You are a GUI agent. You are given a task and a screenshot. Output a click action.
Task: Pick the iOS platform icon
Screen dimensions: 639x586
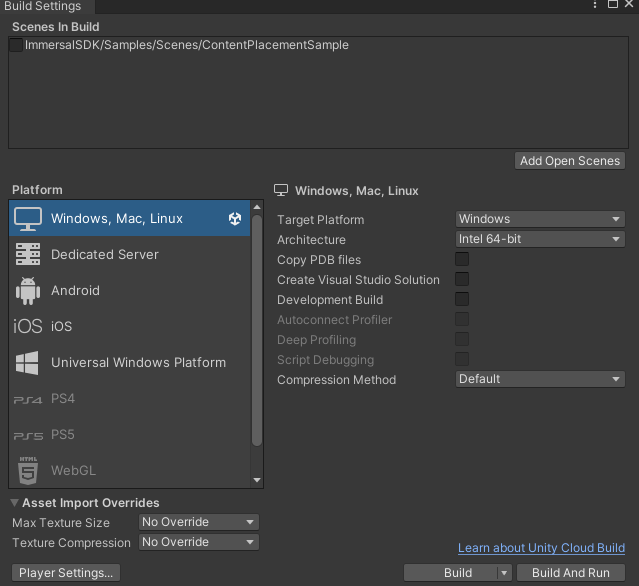point(28,326)
